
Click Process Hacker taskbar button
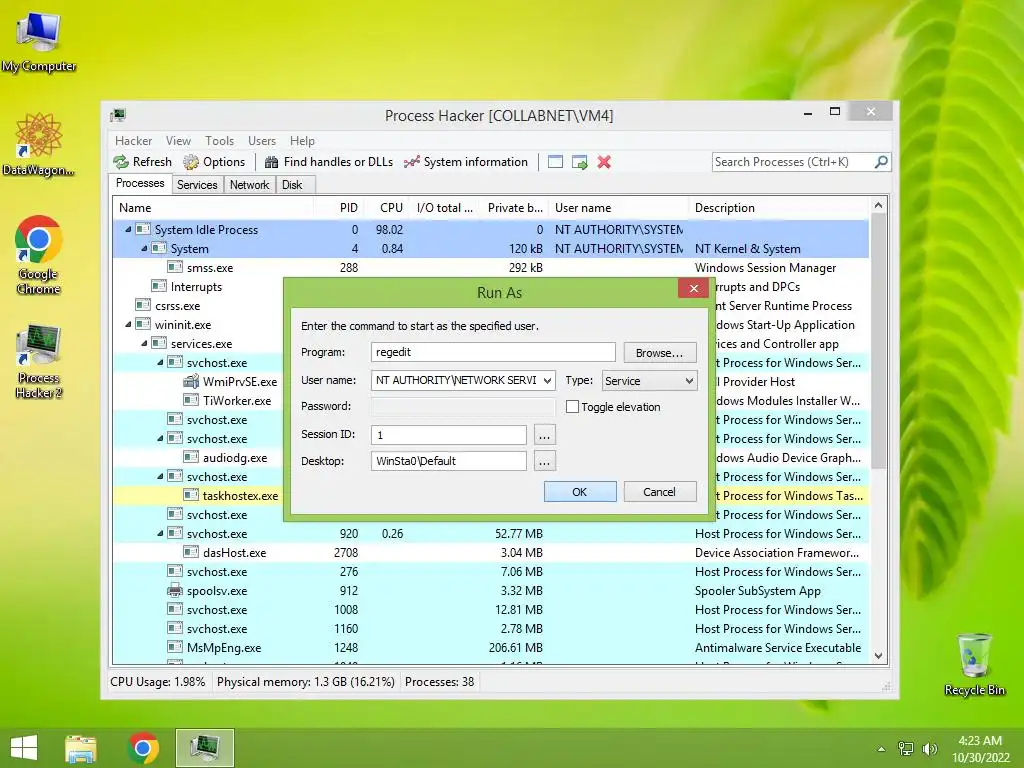point(204,748)
